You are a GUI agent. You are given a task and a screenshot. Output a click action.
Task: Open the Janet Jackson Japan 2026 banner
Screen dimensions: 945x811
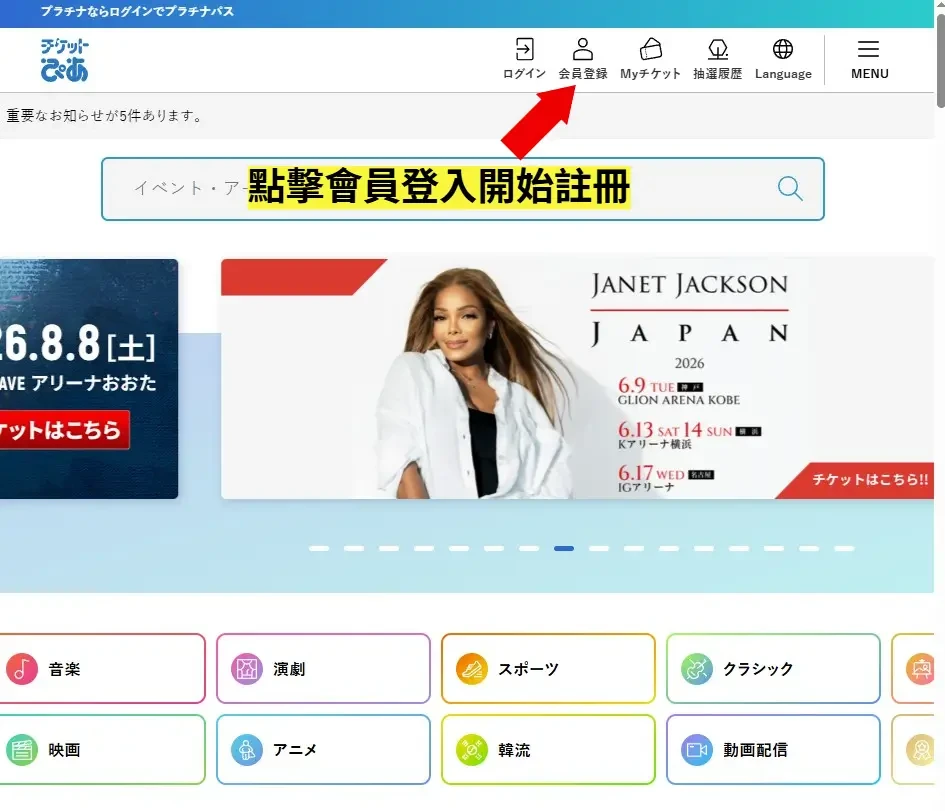coord(577,379)
